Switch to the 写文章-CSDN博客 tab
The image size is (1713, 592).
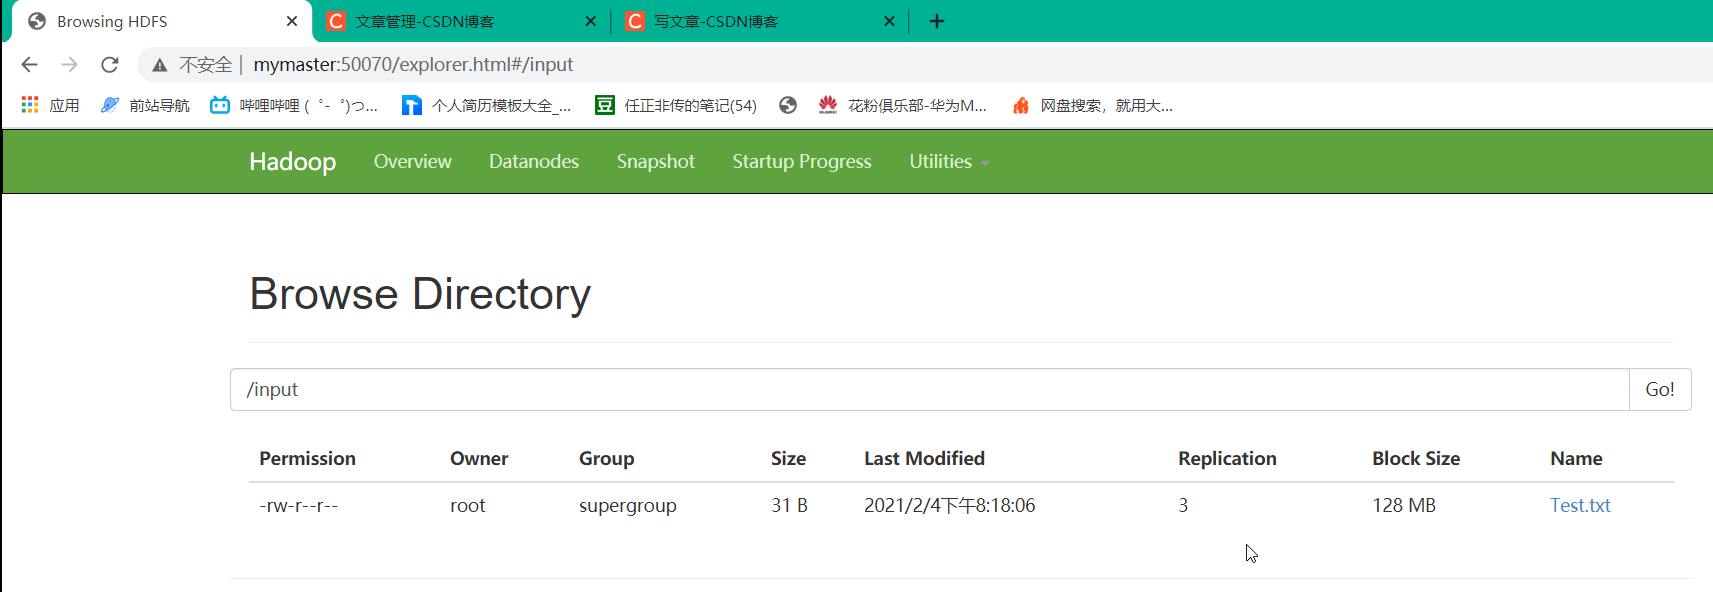click(x=761, y=21)
